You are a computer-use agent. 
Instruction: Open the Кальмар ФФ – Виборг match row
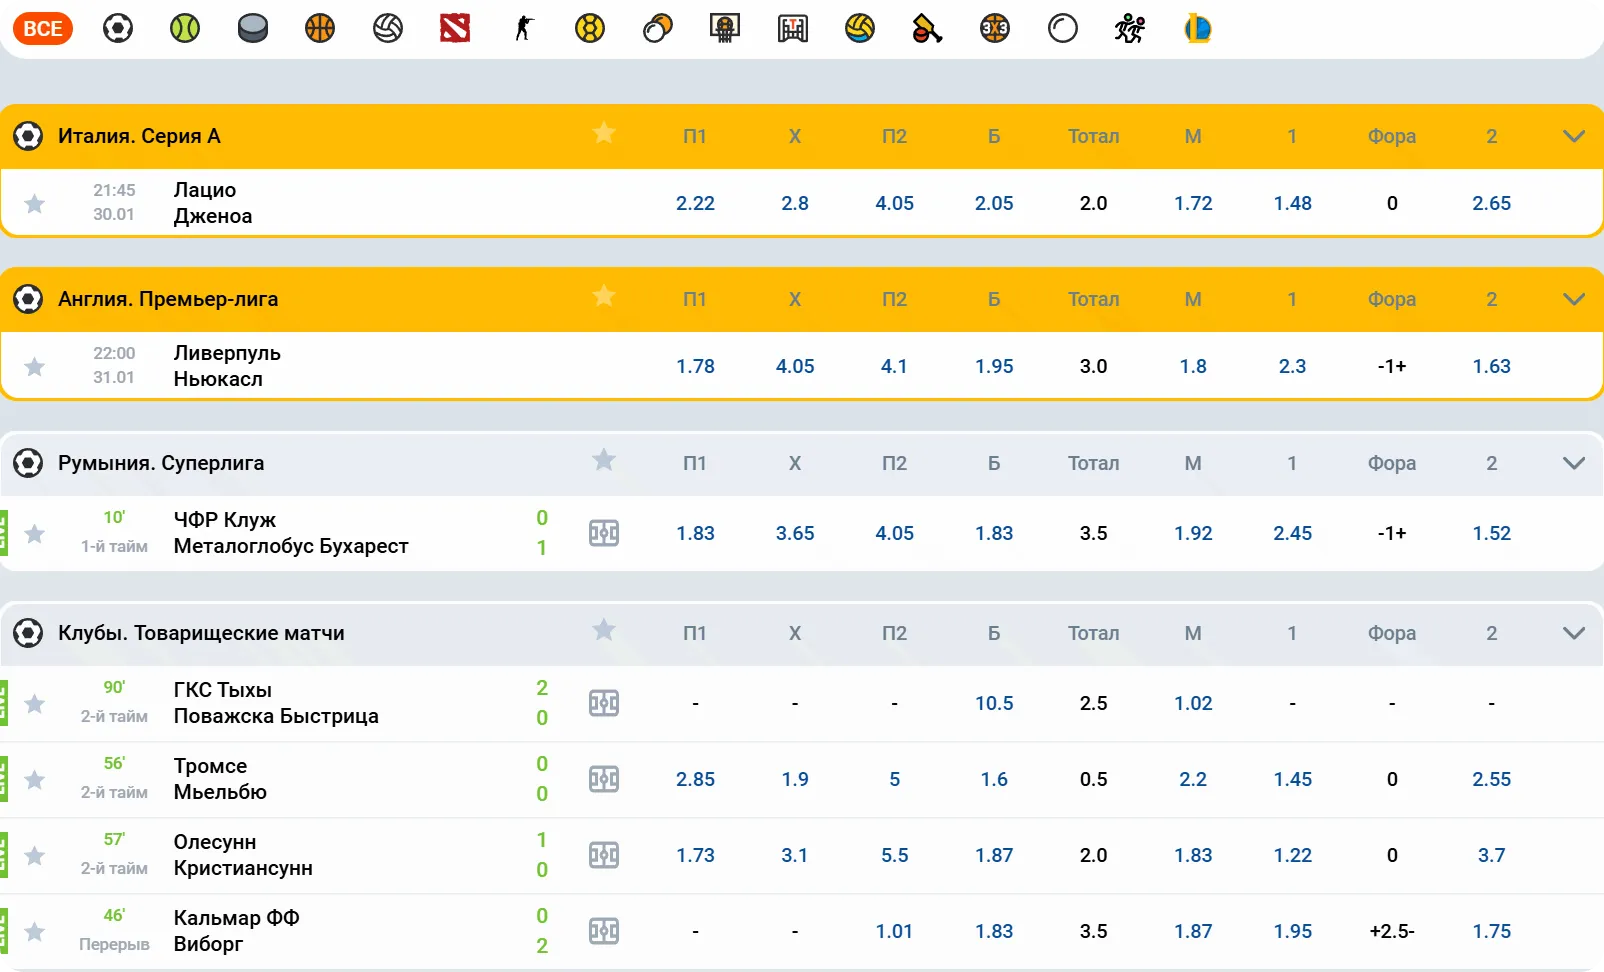[240, 930]
